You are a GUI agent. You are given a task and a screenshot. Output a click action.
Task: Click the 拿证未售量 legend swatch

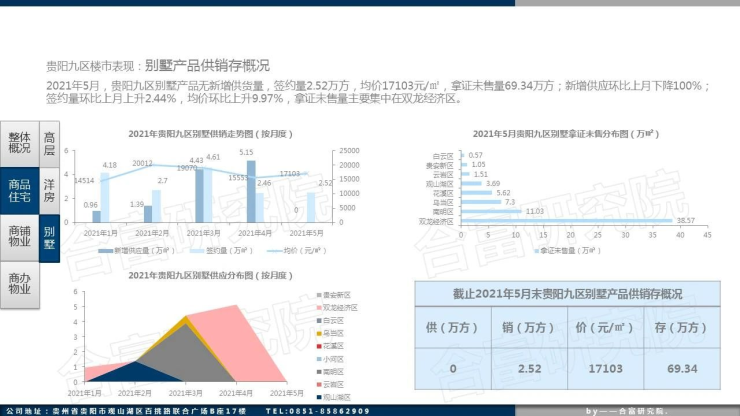536,251
